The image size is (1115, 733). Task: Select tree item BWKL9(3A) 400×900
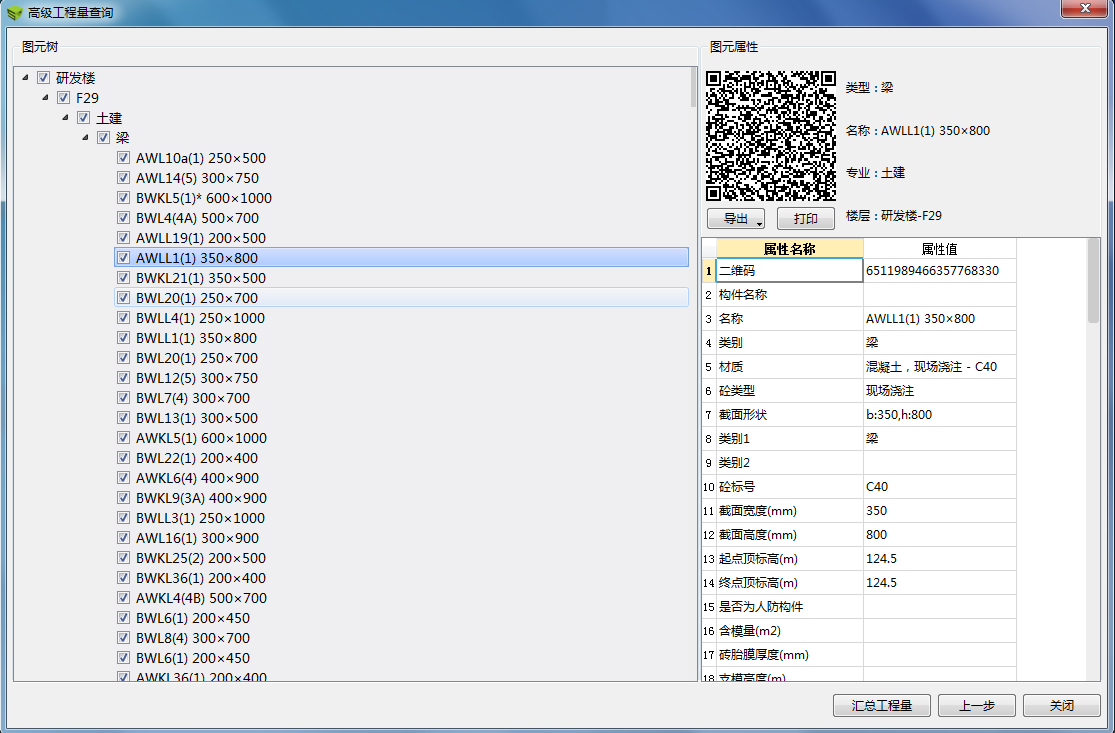coord(201,498)
